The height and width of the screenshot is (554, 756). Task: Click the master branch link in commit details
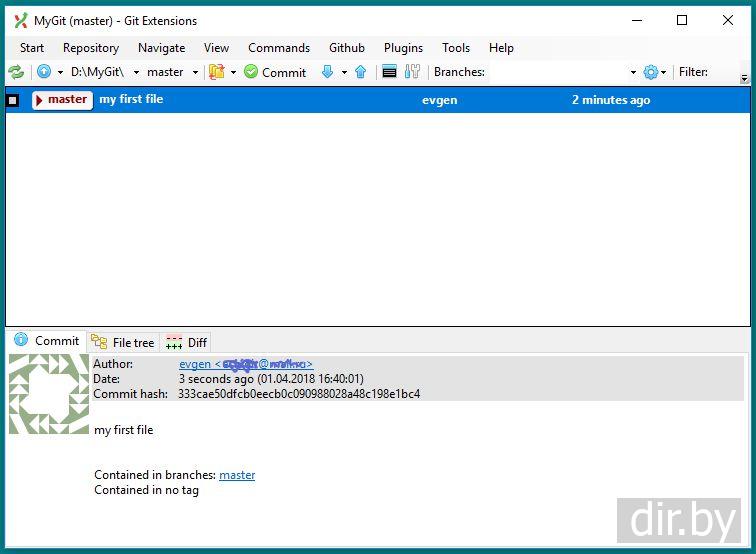point(237,475)
